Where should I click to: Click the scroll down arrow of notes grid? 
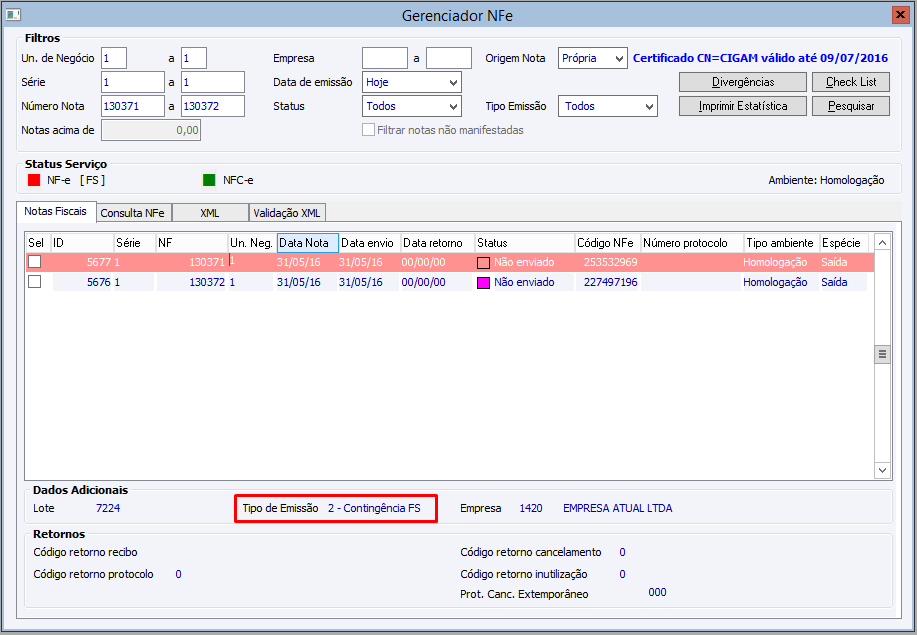click(882, 470)
